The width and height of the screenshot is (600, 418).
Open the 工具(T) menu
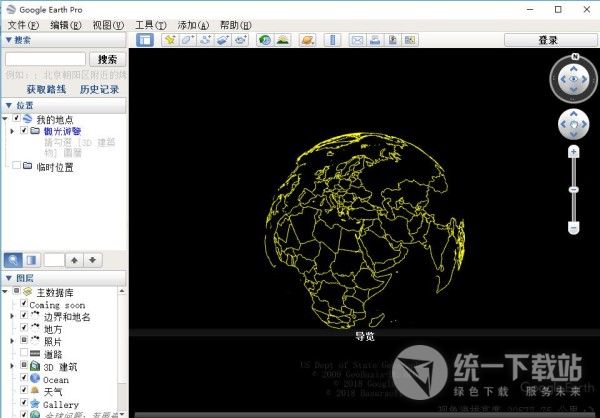(151, 25)
